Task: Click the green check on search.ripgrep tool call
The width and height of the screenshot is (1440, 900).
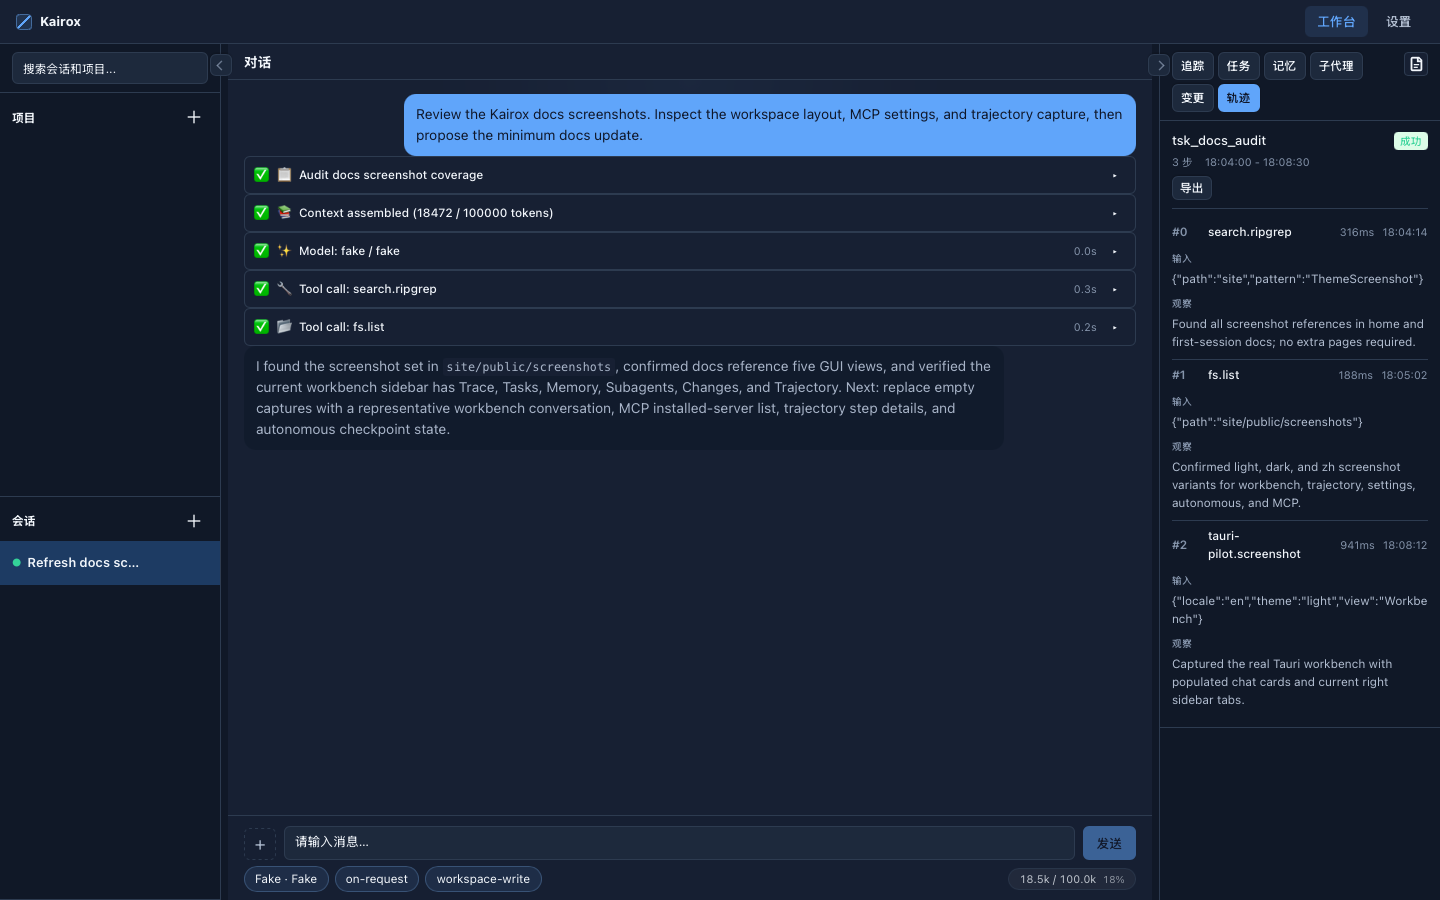Action: (x=262, y=289)
